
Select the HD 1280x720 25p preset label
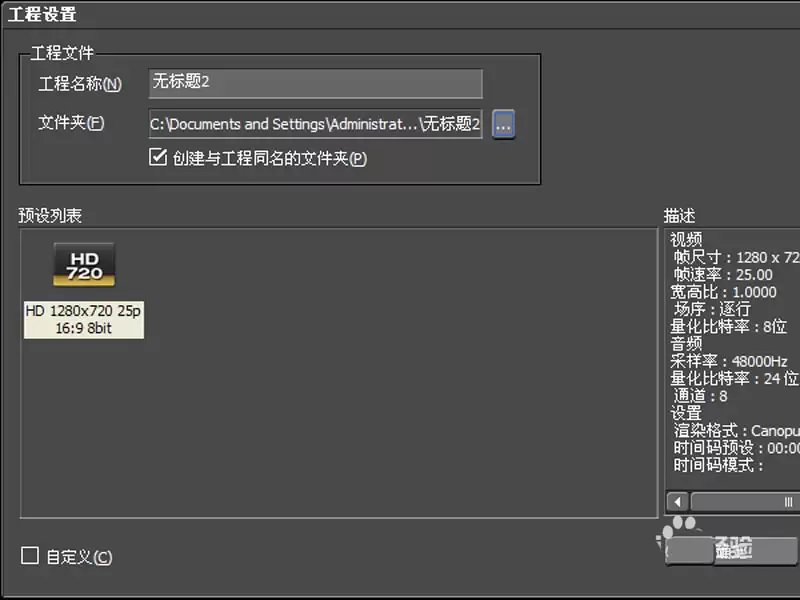click(84, 319)
